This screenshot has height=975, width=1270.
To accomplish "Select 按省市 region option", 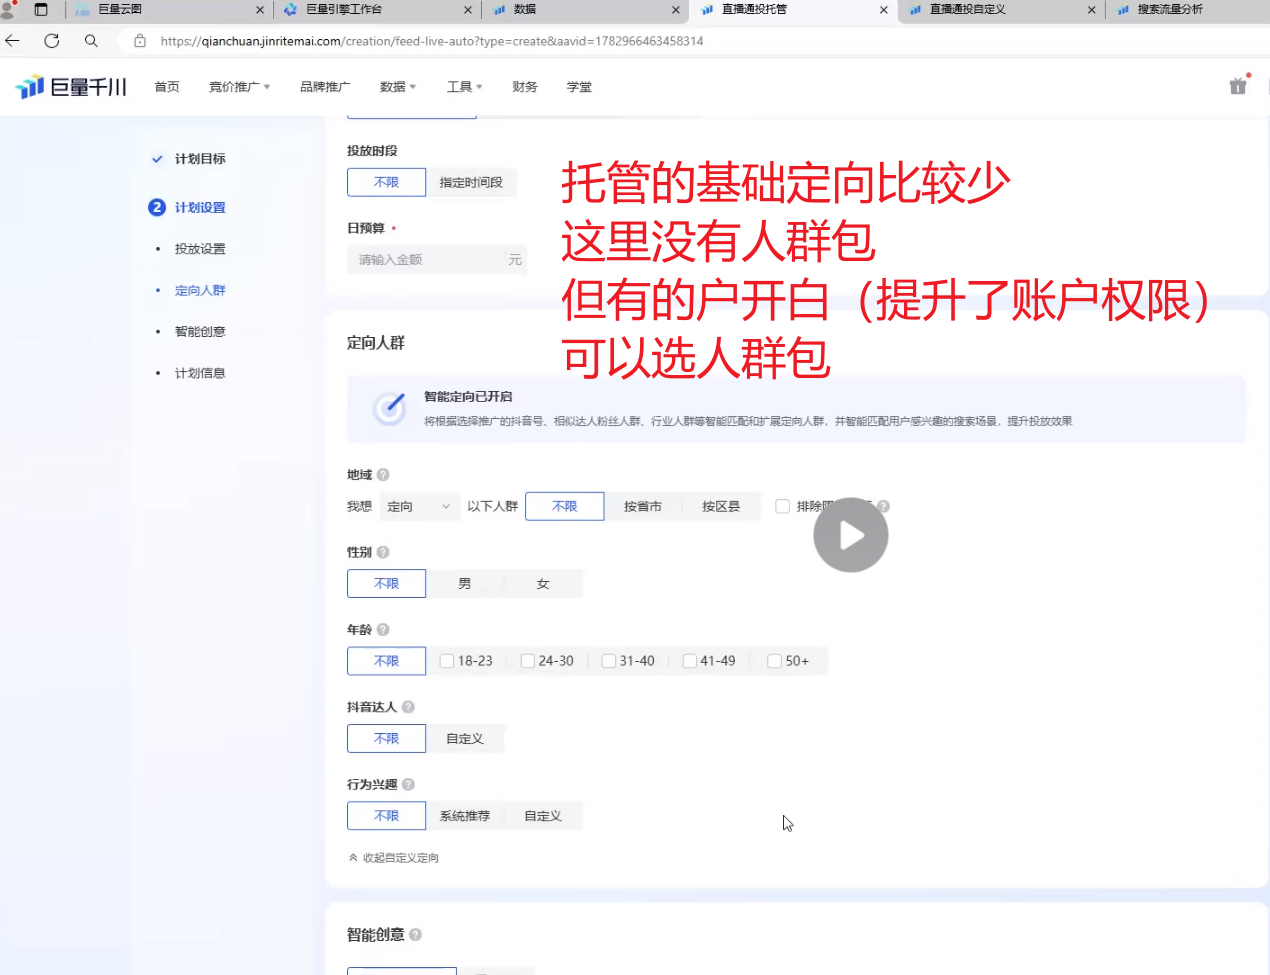I will (x=642, y=507).
